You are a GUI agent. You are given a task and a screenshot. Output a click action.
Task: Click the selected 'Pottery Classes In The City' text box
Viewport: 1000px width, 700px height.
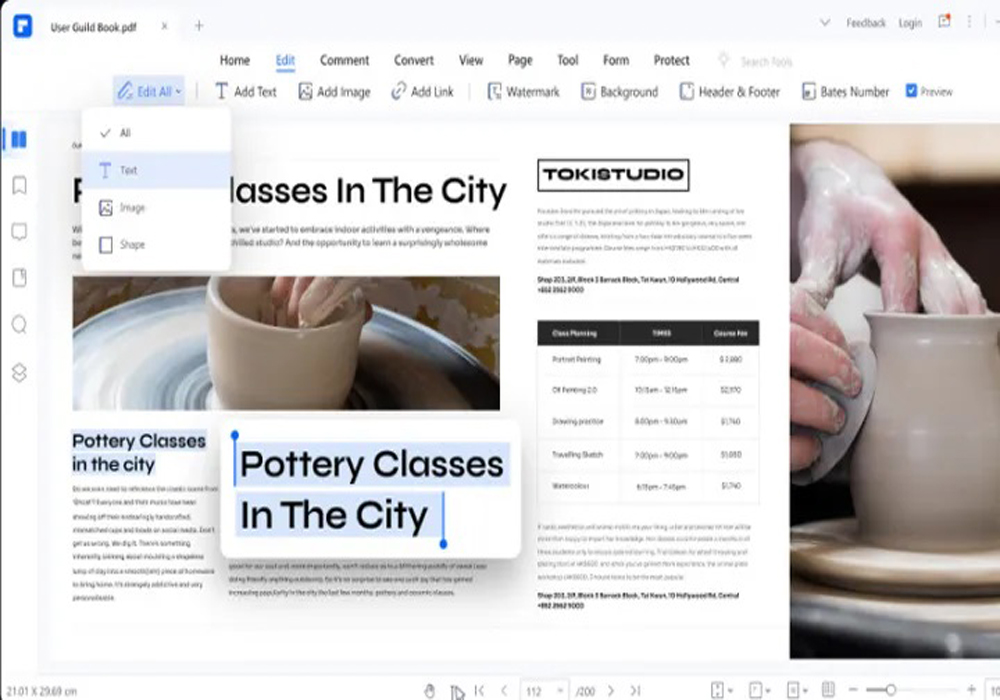pyautogui.click(x=371, y=489)
